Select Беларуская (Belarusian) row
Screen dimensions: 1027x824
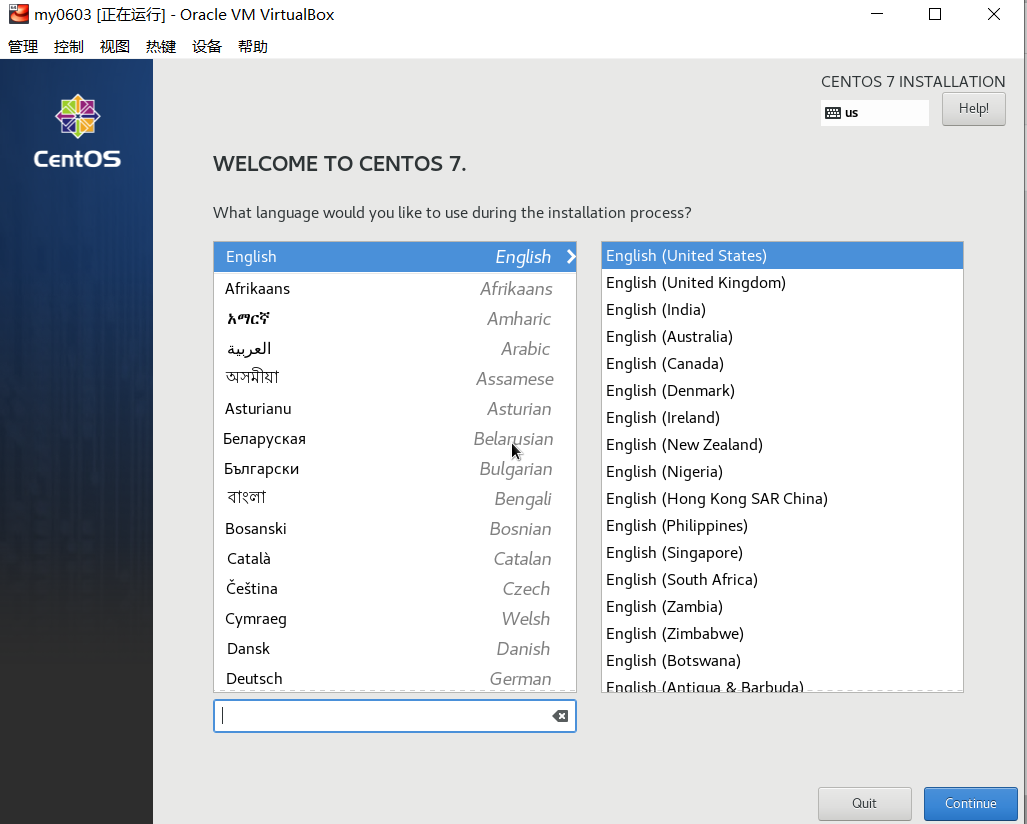(395, 439)
